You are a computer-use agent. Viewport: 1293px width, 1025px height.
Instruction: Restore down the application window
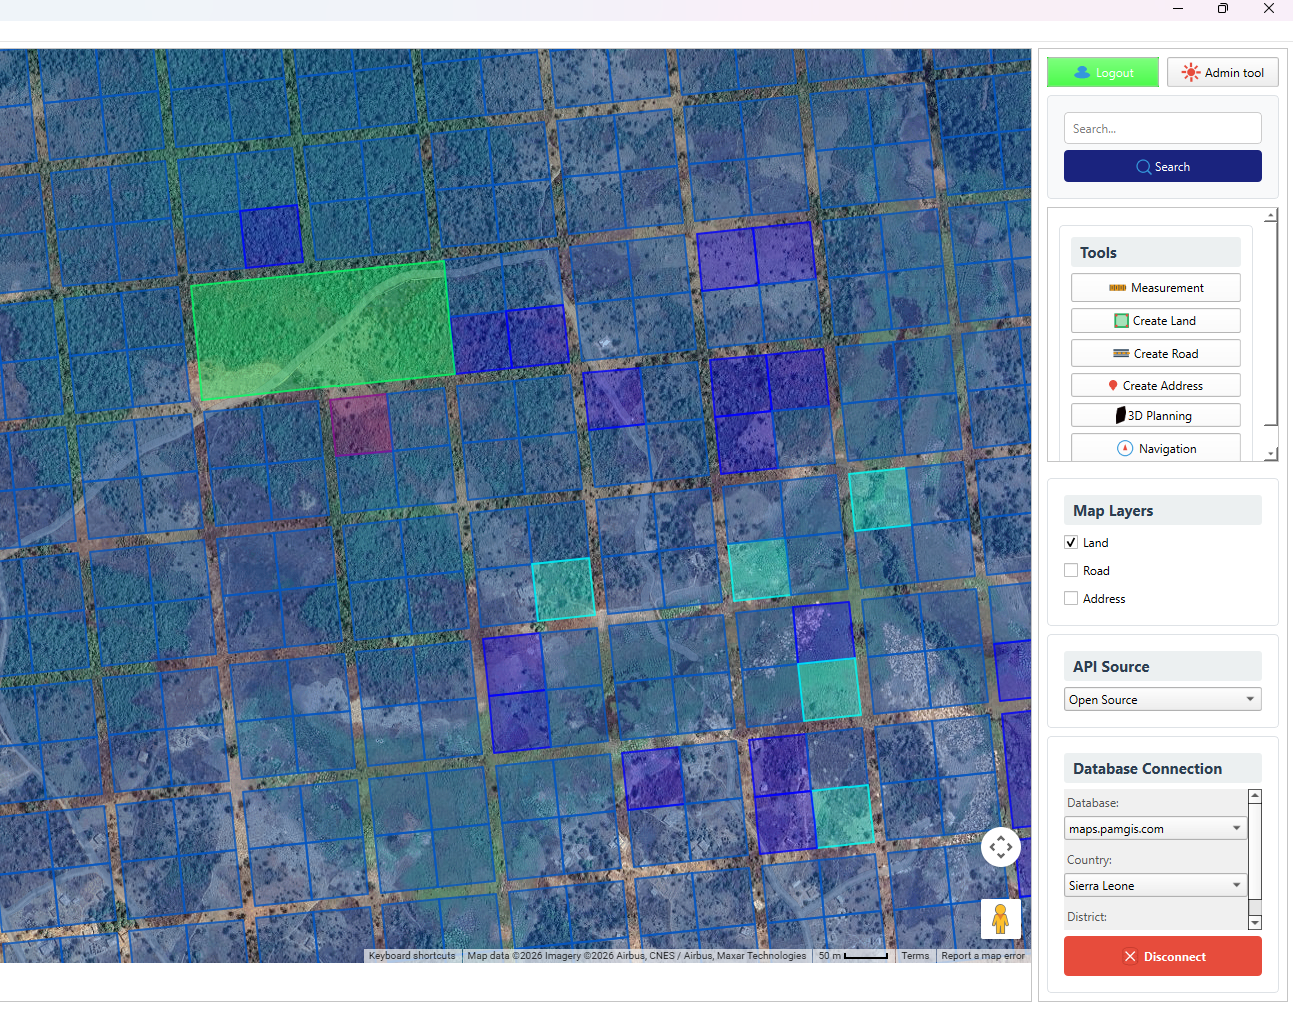(x=1223, y=8)
